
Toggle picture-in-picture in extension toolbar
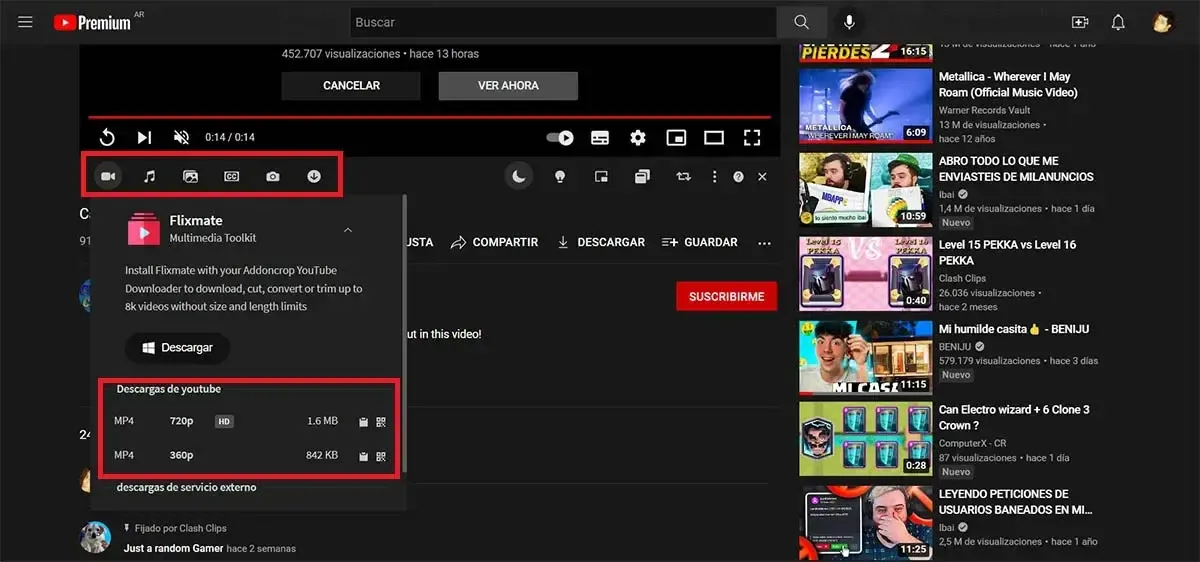pos(601,176)
